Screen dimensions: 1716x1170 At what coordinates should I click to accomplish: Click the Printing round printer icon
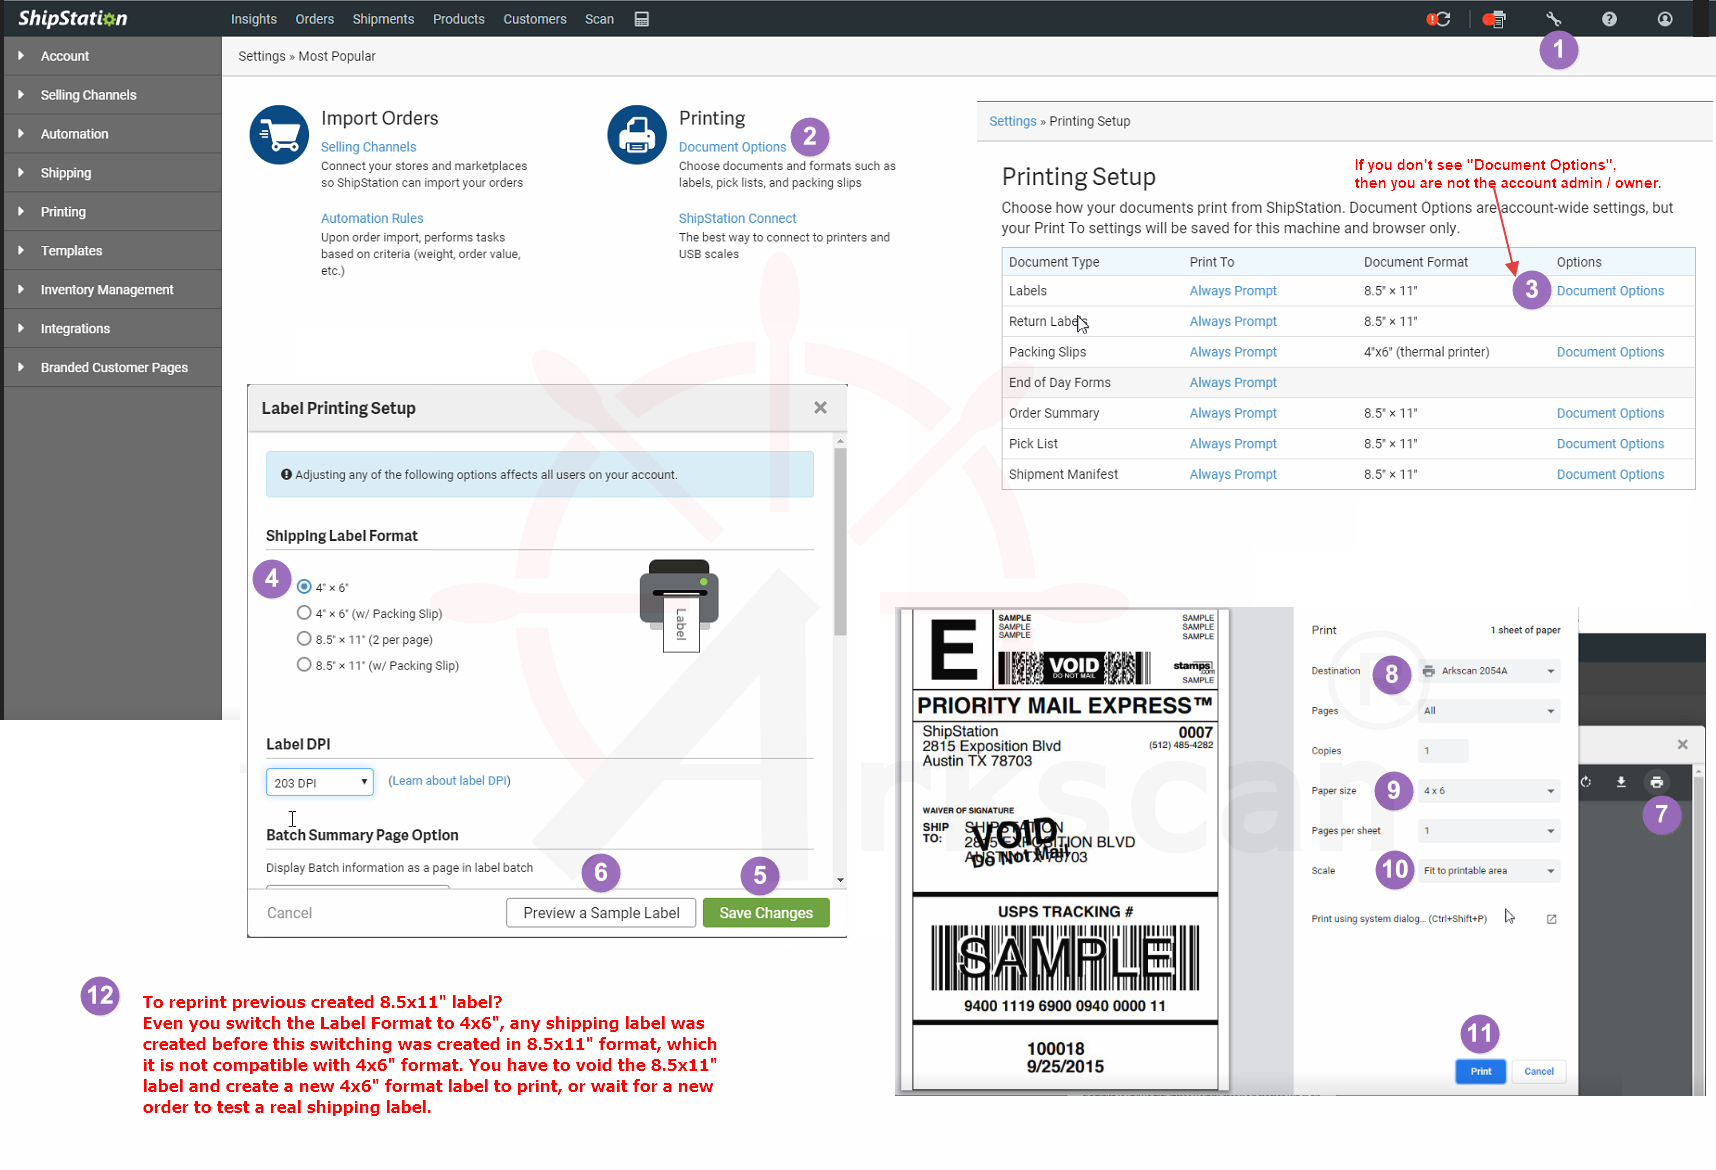(637, 135)
